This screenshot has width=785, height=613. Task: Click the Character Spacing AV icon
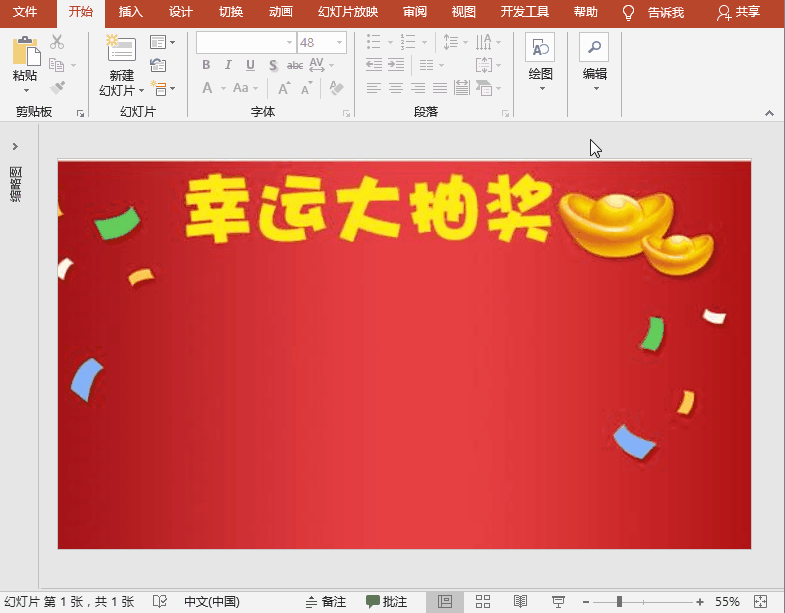tap(317, 65)
